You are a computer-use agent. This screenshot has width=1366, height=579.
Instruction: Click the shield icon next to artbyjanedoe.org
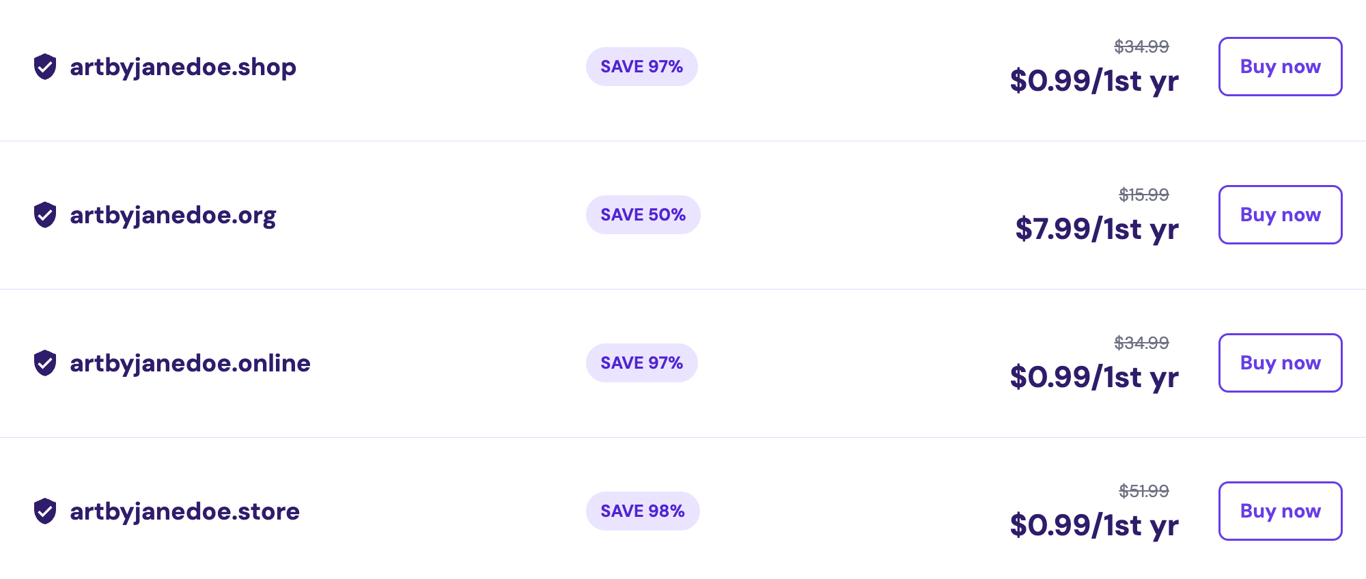(x=44, y=214)
